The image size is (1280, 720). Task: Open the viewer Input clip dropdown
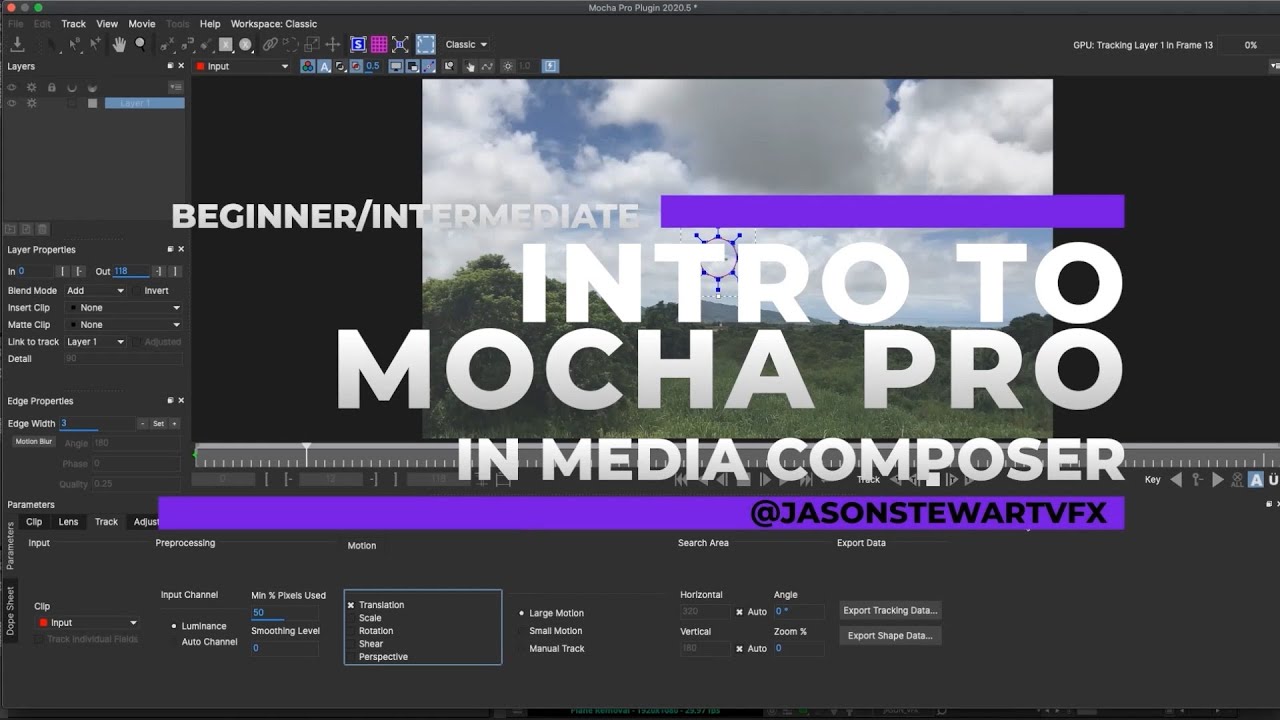tap(243, 66)
